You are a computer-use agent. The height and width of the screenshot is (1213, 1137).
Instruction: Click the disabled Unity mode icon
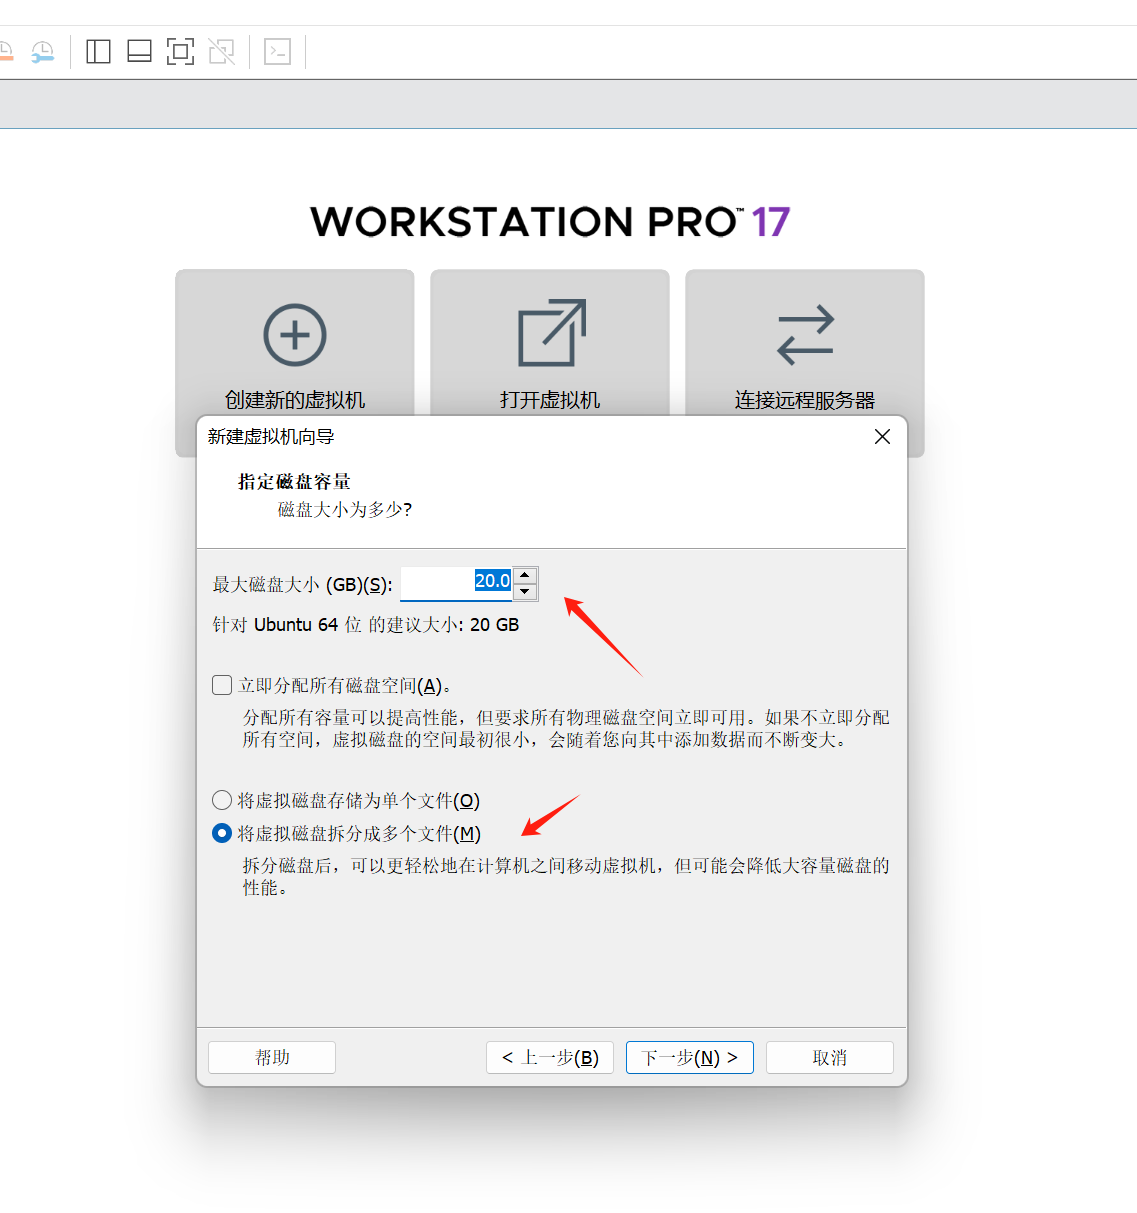point(221,51)
